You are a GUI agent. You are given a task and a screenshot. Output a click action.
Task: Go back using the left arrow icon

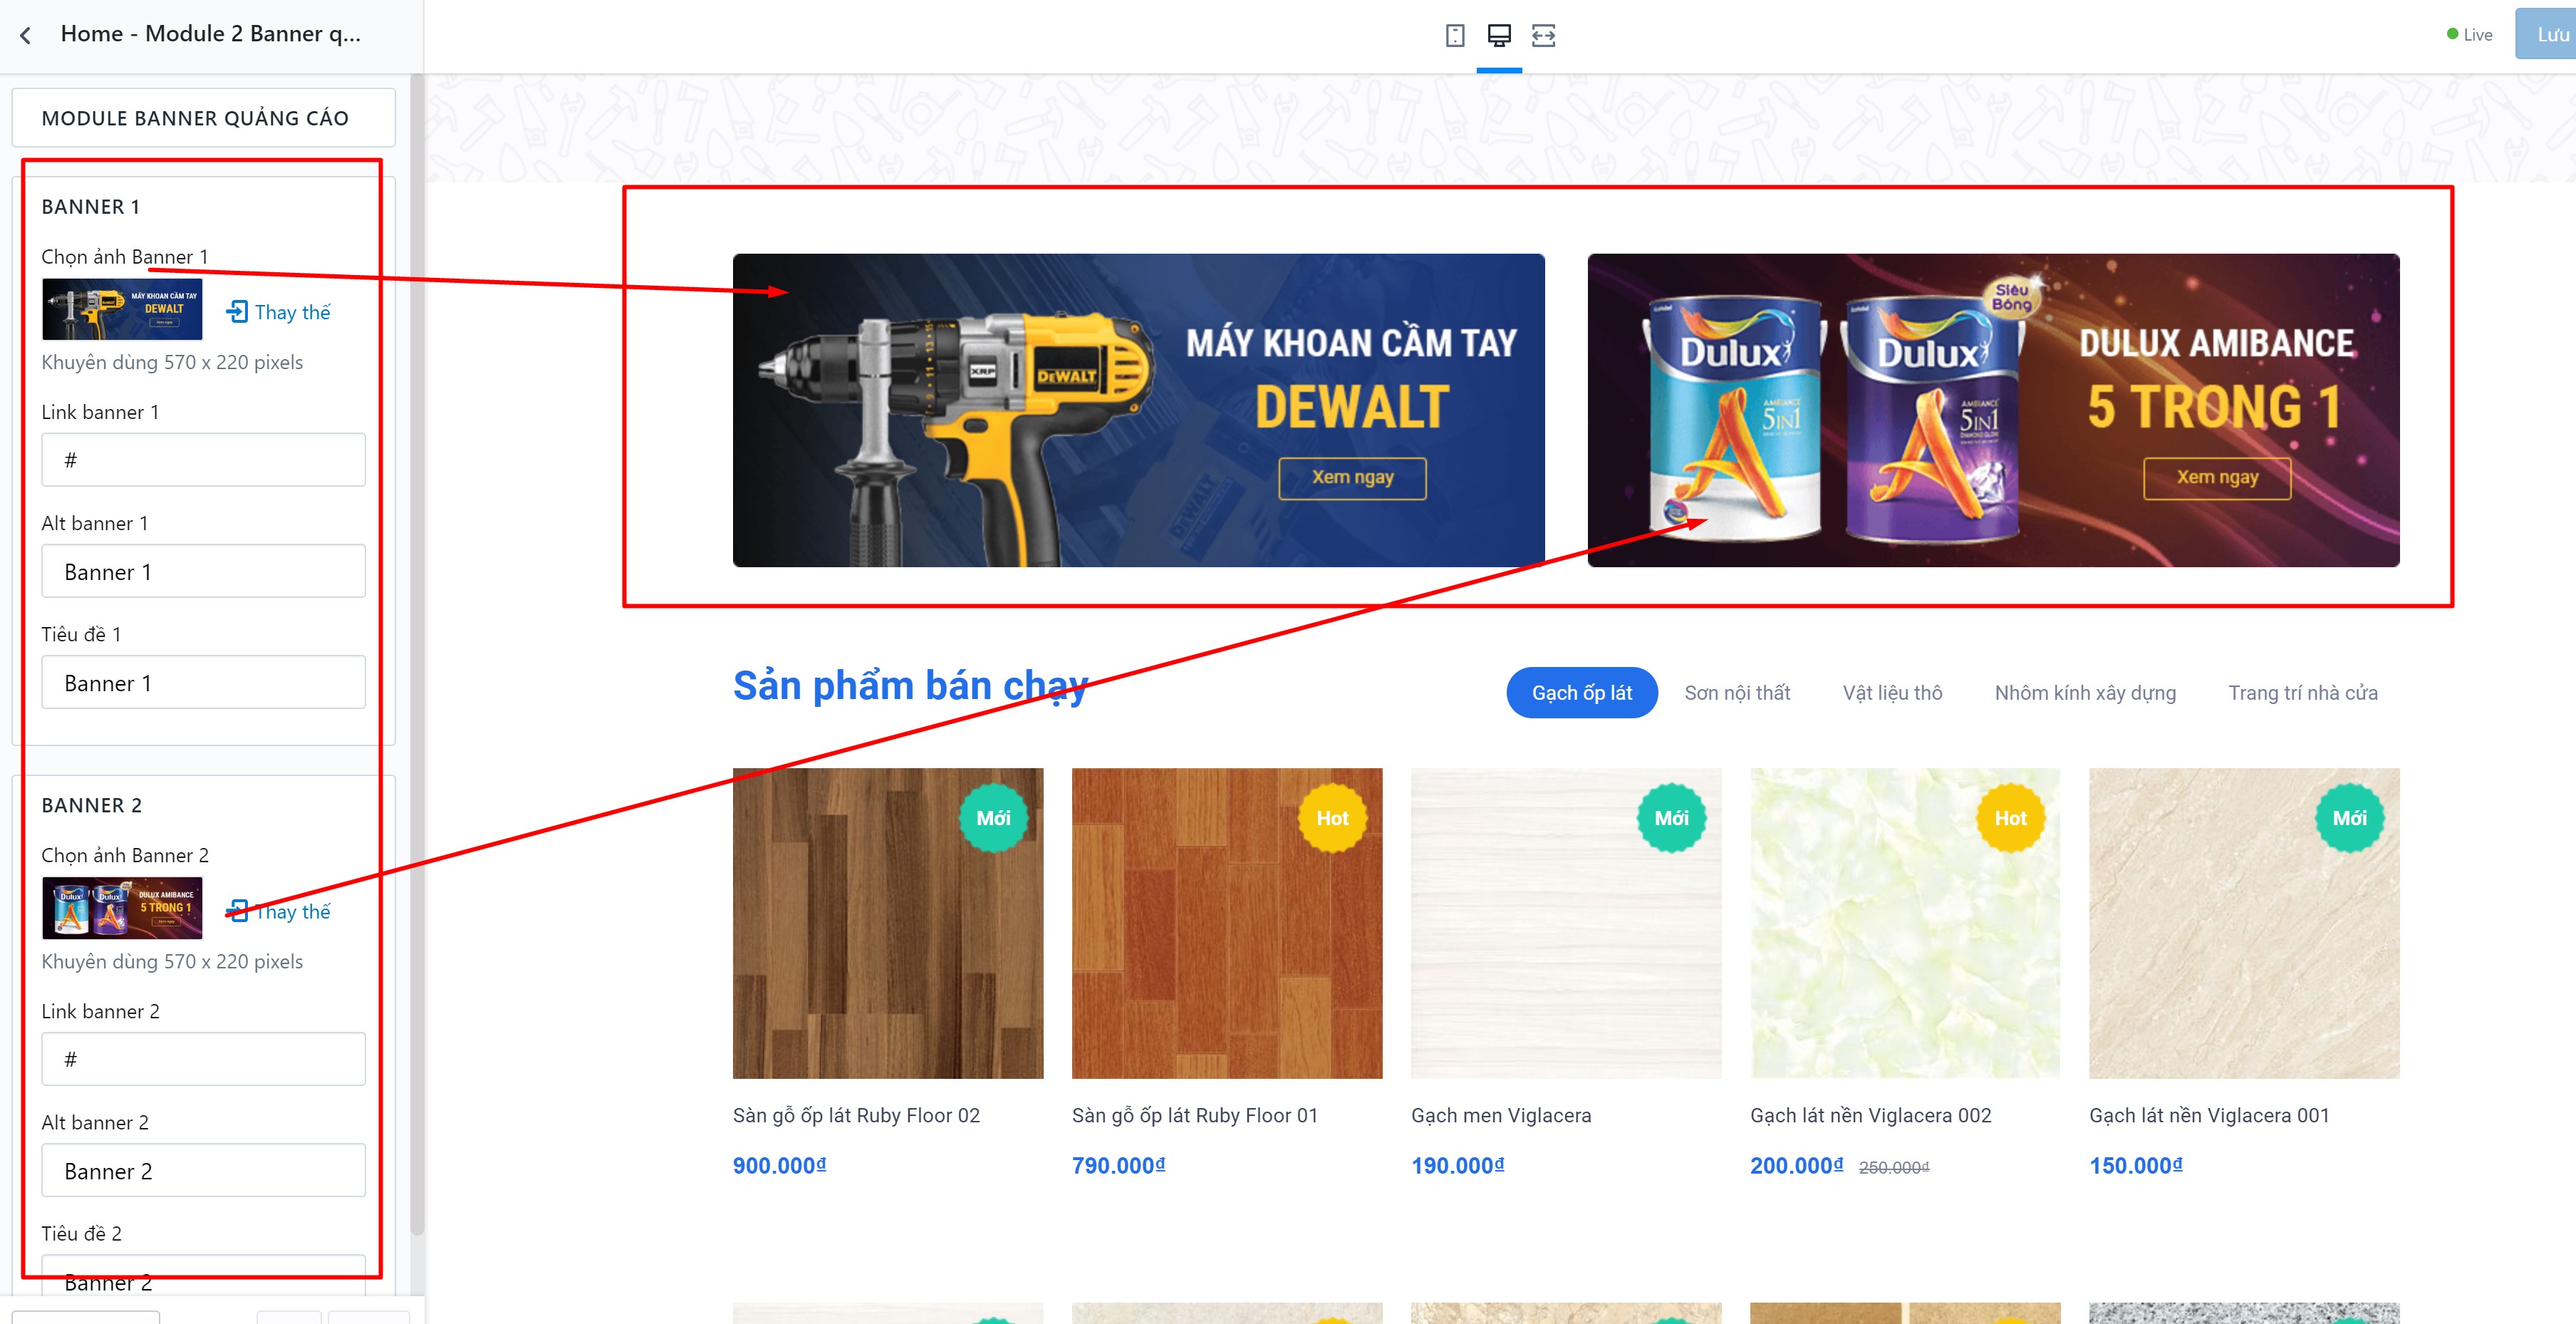click(x=26, y=35)
